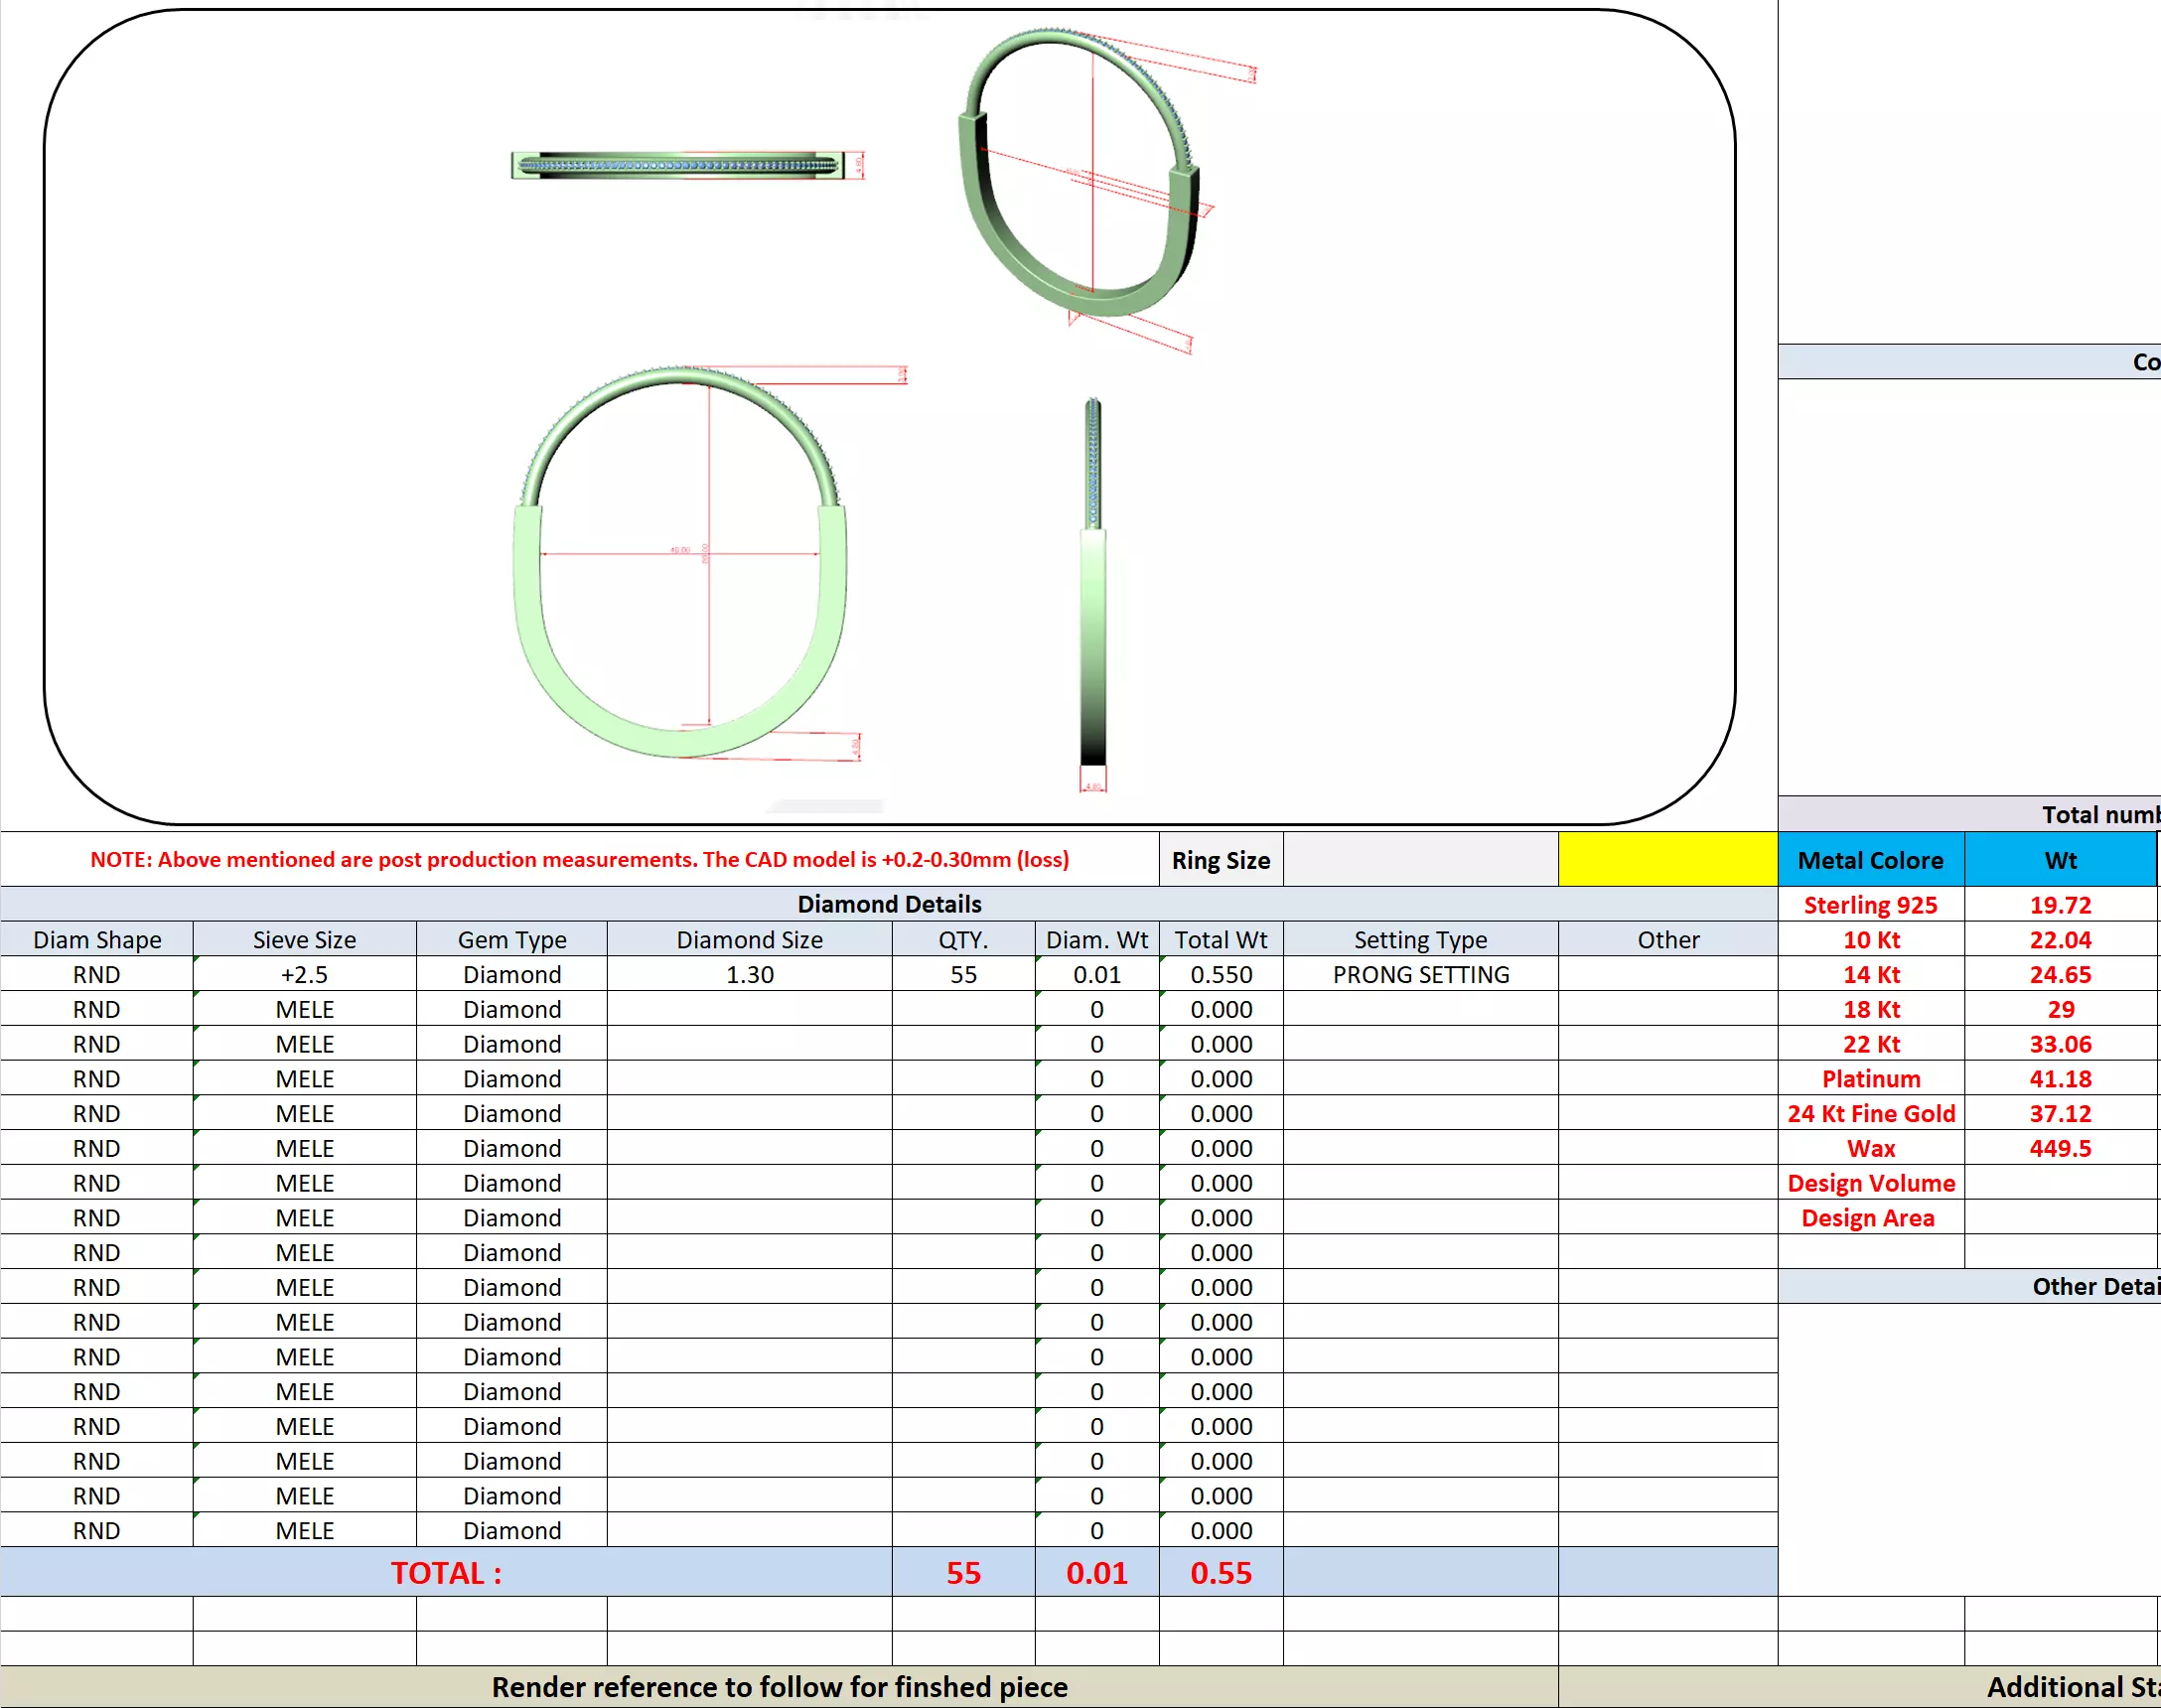Select the red production NOTE text
Image resolution: width=2161 pixels, height=1708 pixels.
click(579, 859)
